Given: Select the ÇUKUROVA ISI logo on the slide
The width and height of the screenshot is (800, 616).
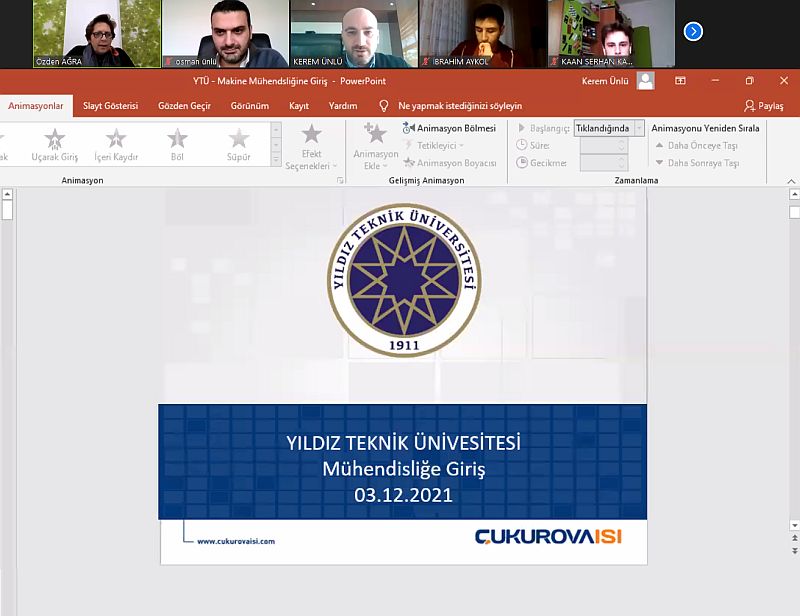Looking at the screenshot, I should tap(548, 537).
